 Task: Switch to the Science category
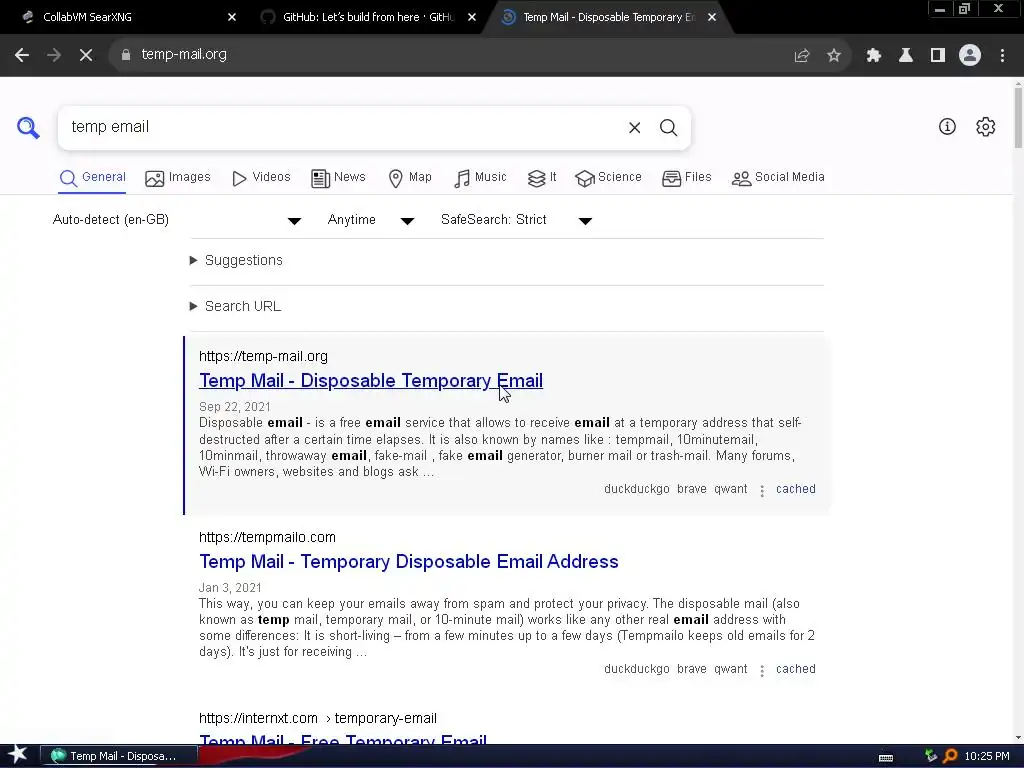[x=608, y=178]
